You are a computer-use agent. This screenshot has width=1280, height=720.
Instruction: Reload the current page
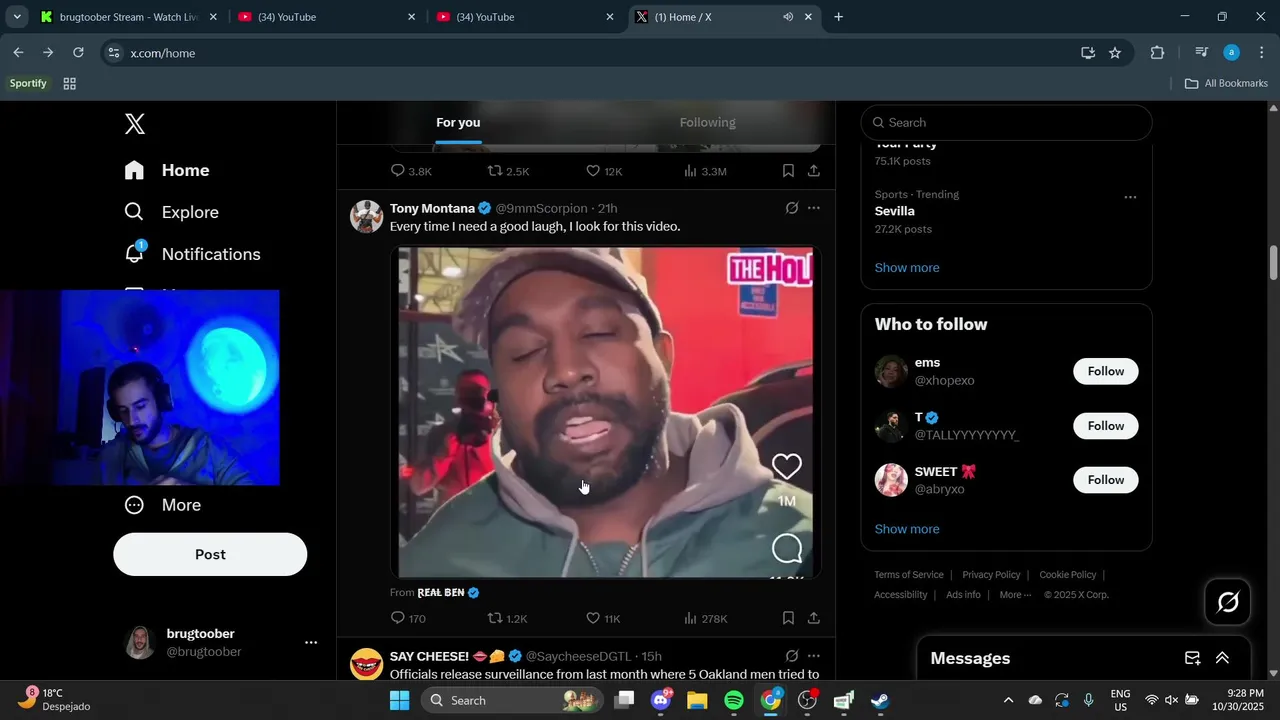click(x=78, y=52)
